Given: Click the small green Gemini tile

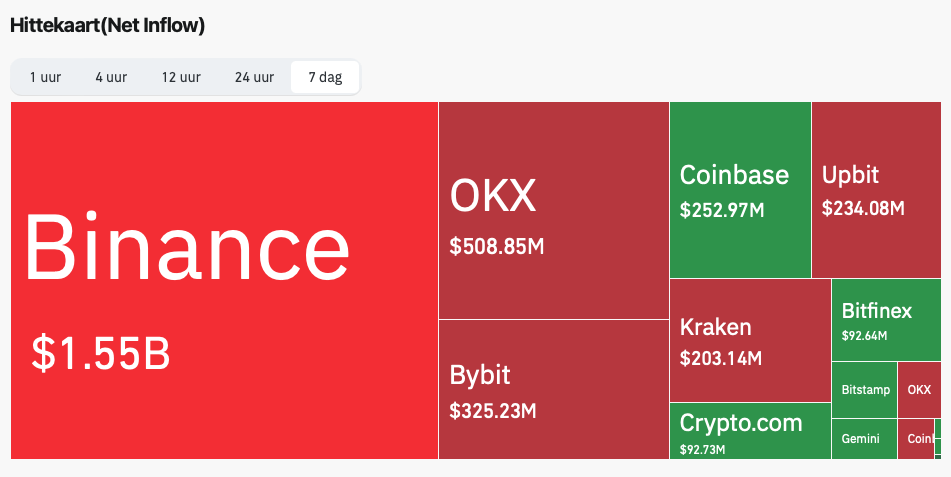Looking at the screenshot, I should (864, 439).
